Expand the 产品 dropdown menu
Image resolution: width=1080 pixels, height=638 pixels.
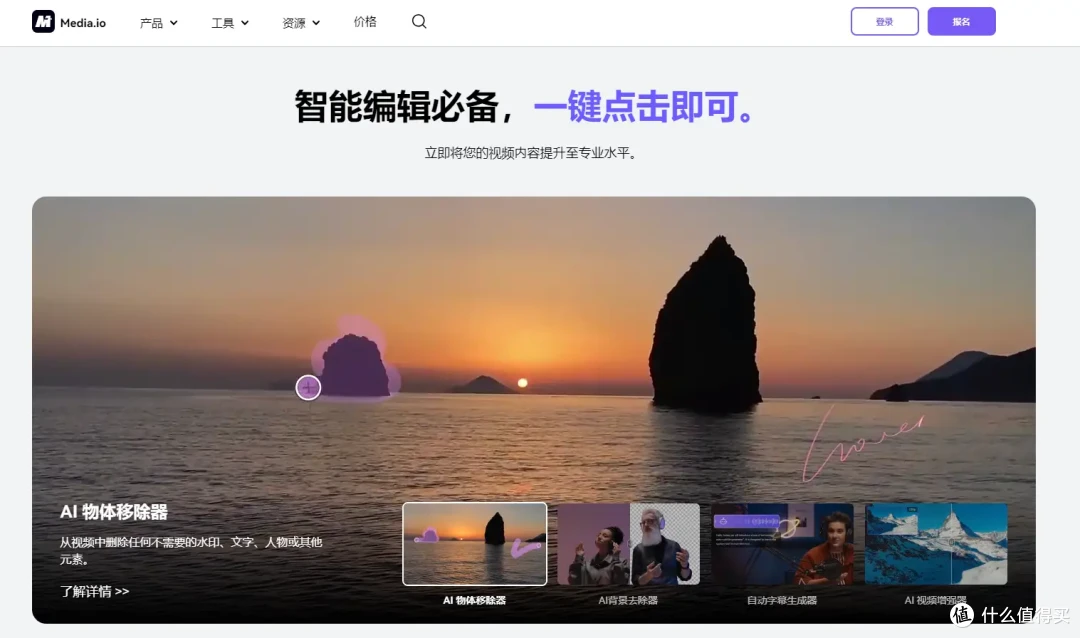point(158,22)
